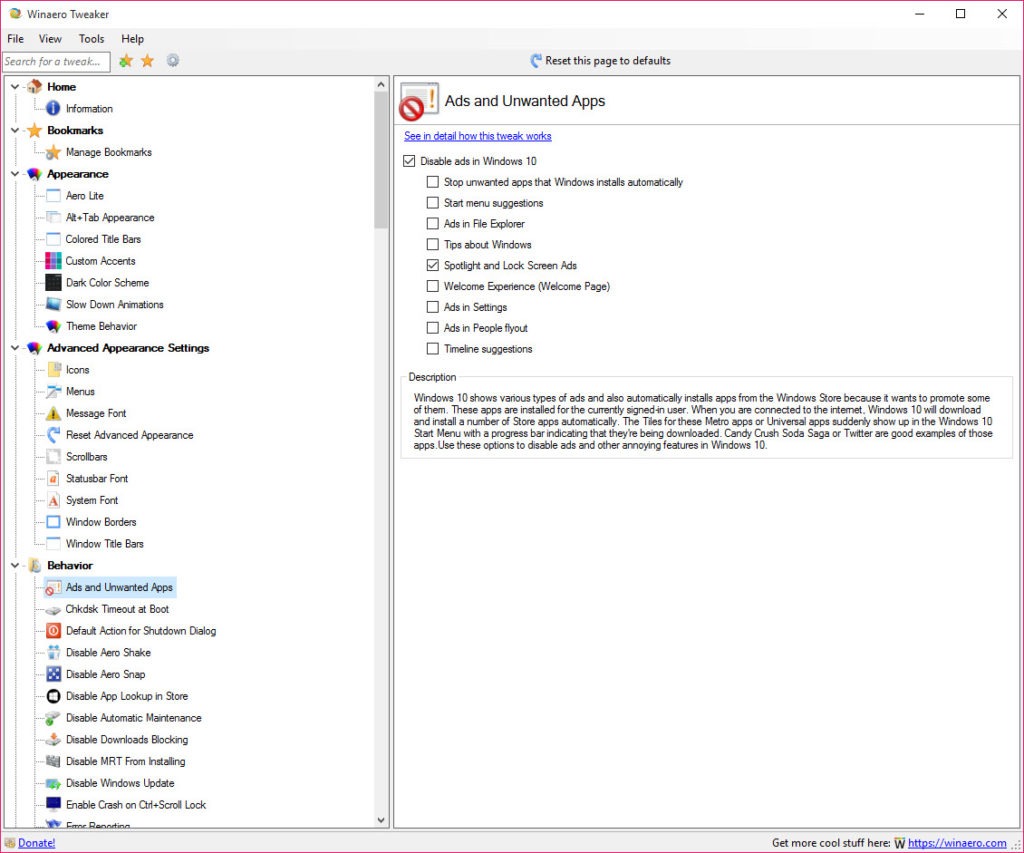Select Disable MRT From Installing item
The width and height of the screenshot is (1024, 853).
coord(125,762)
